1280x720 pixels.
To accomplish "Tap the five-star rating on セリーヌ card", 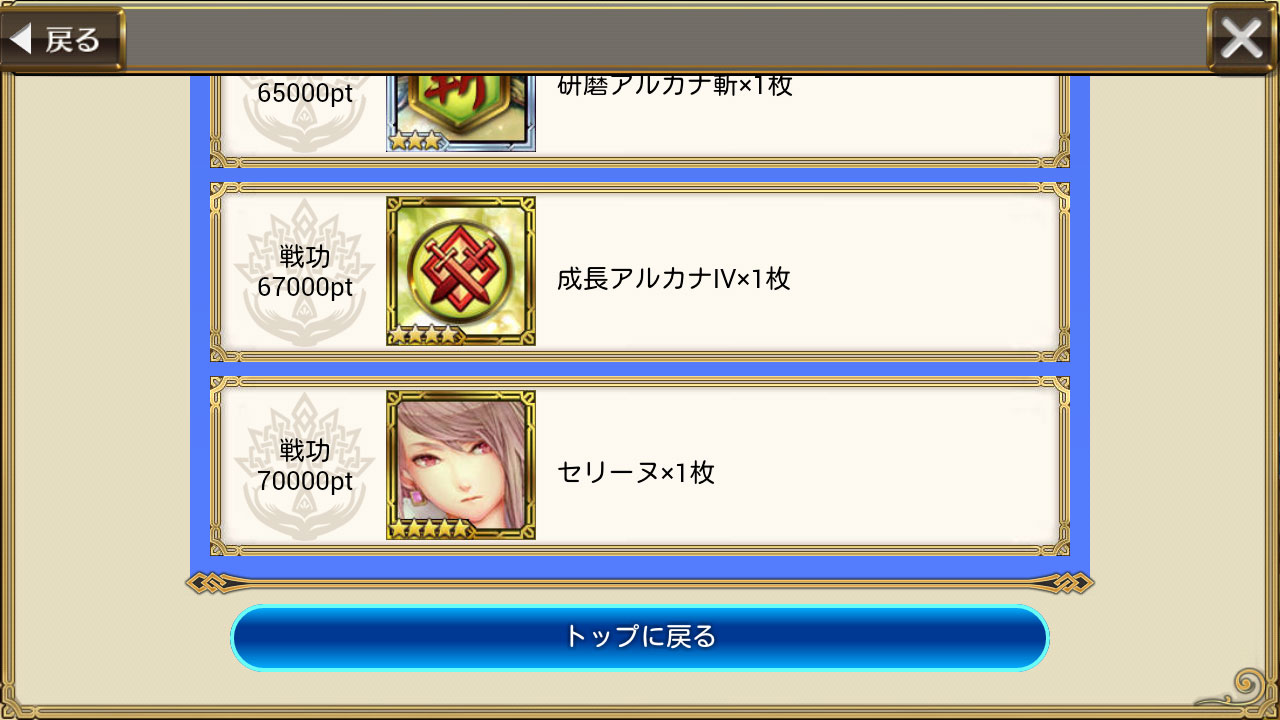I will click(x=429, y=529).
